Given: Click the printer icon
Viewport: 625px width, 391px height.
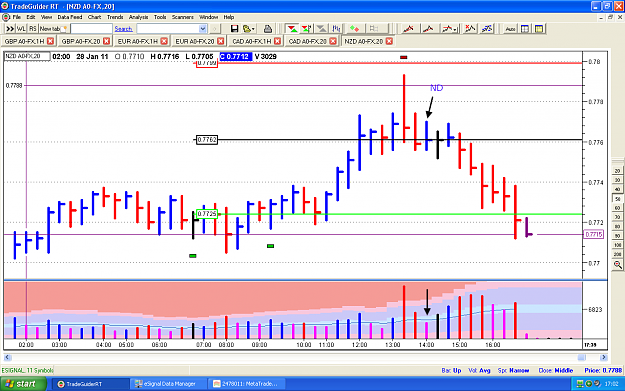Looking at the screenshot, I should (x=268, y=29).
